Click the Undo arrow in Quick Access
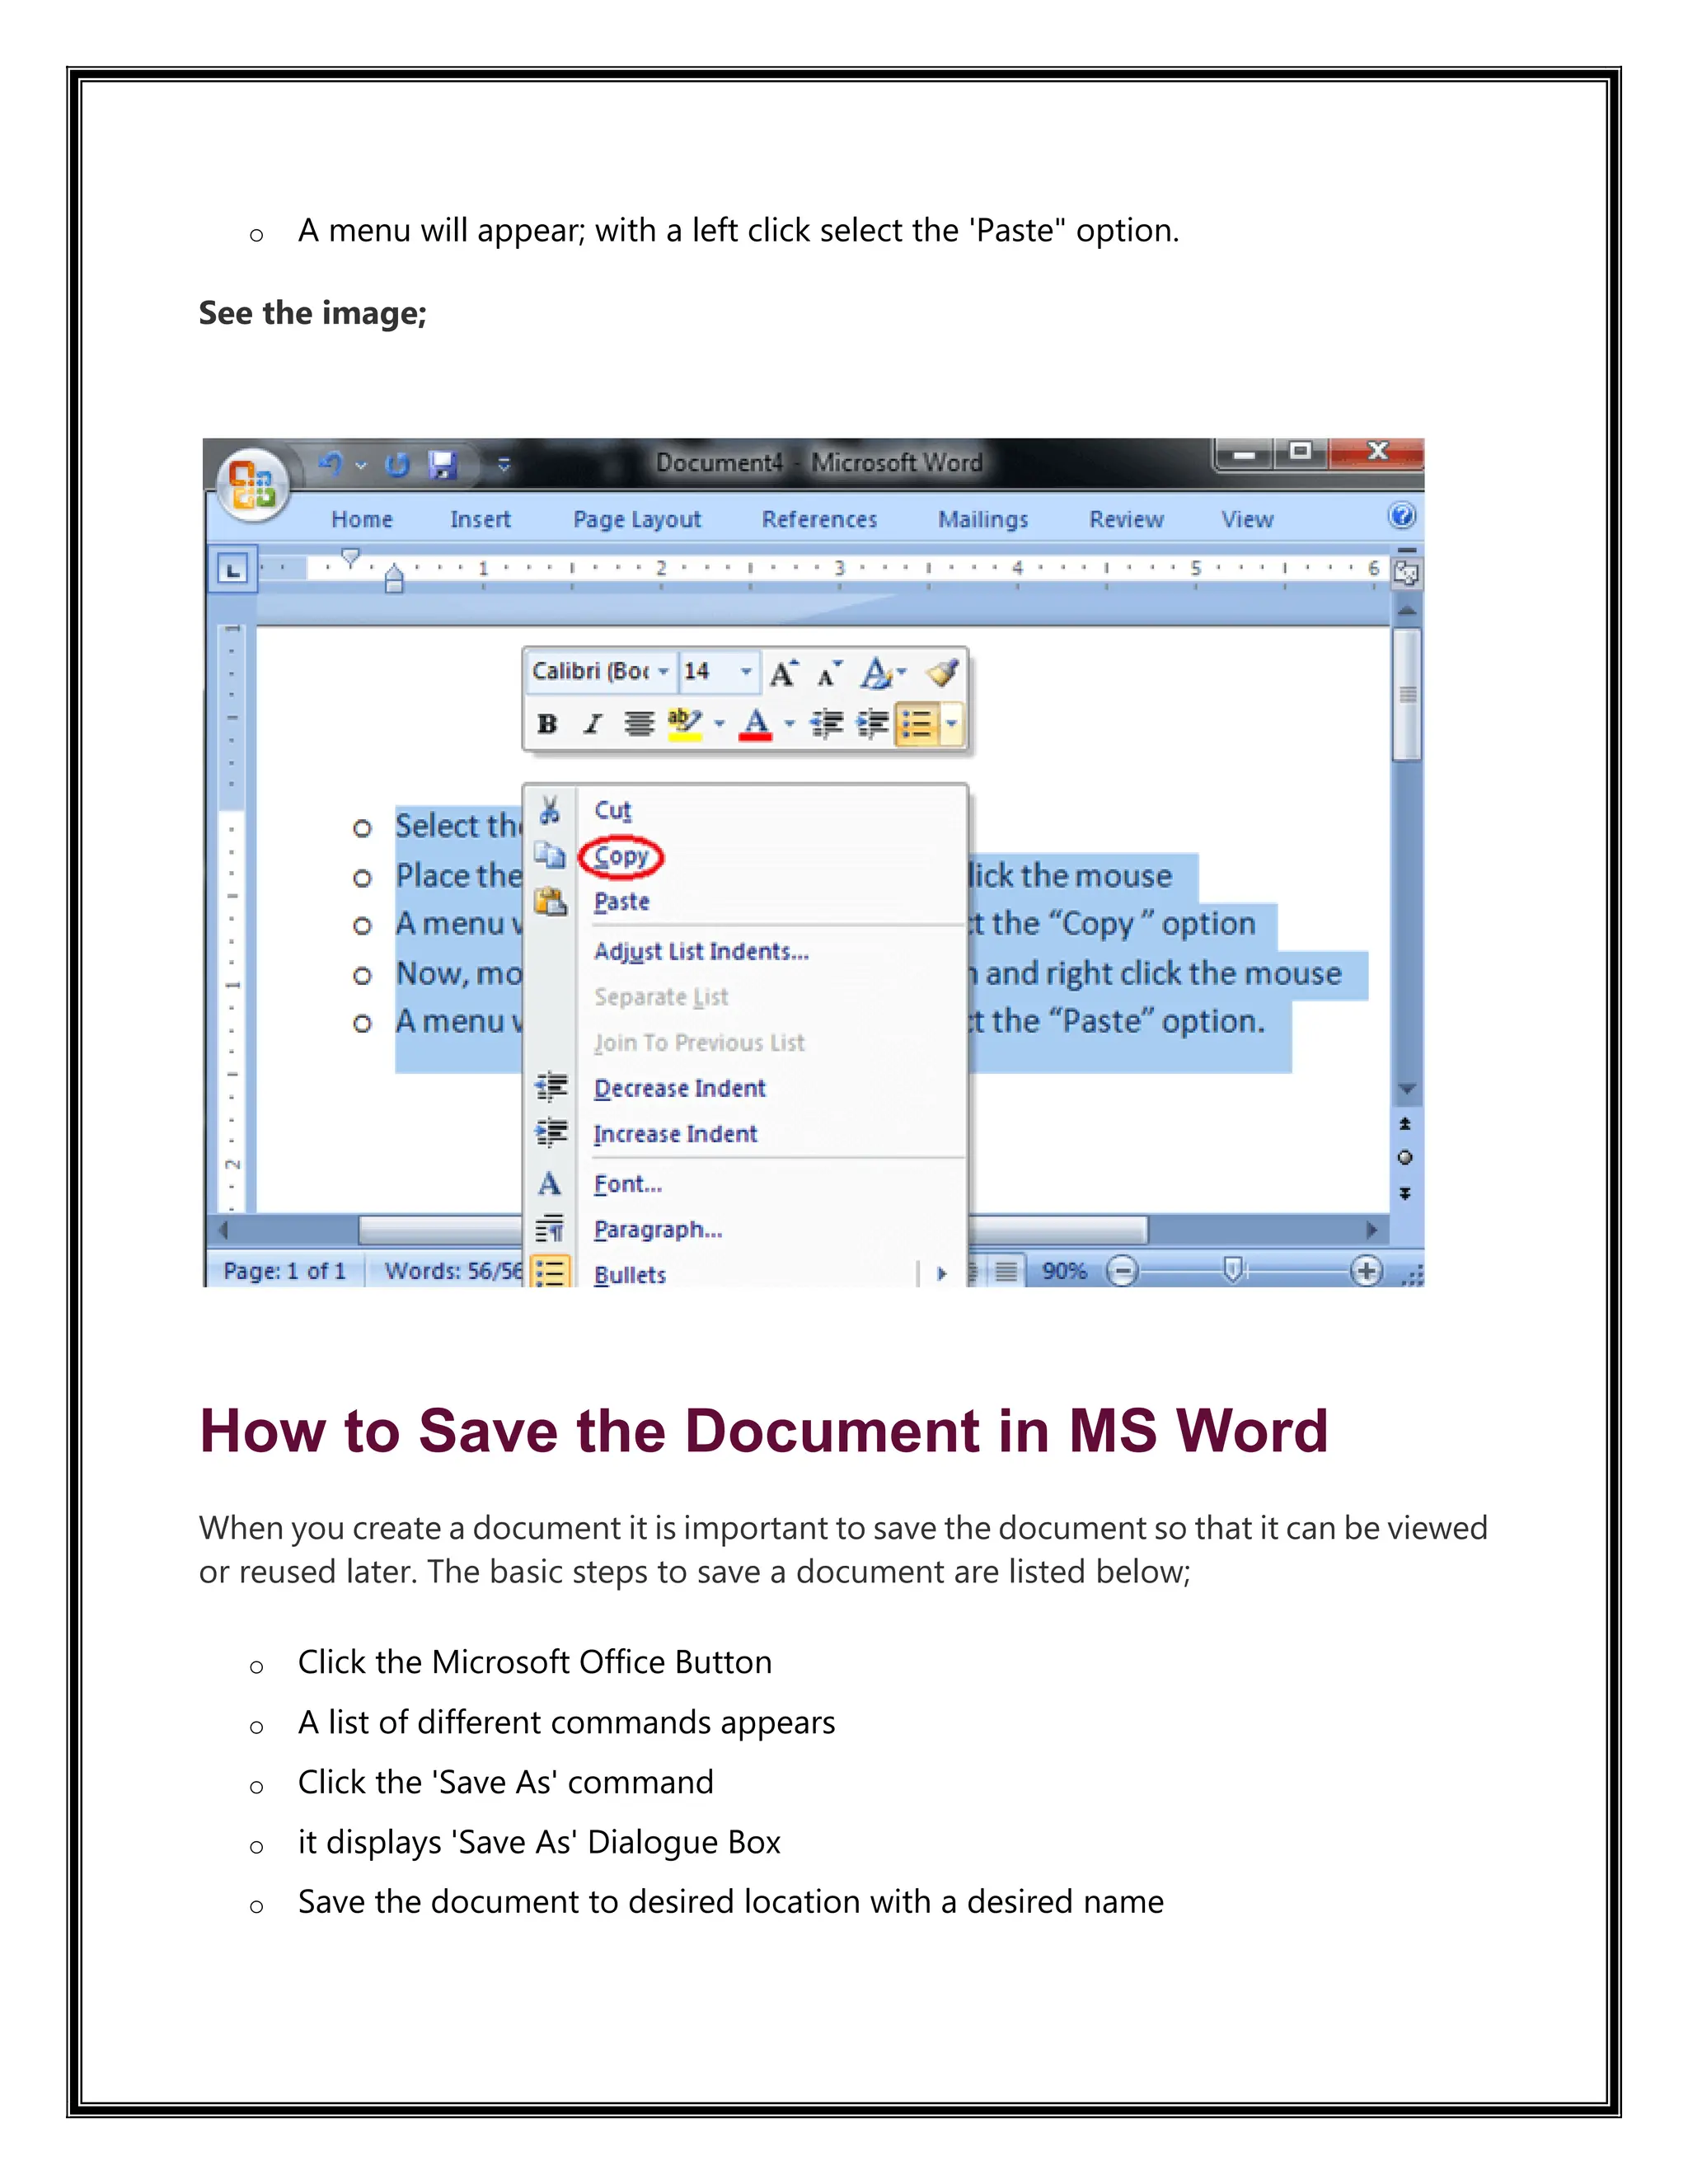 (x=330, y=464)
